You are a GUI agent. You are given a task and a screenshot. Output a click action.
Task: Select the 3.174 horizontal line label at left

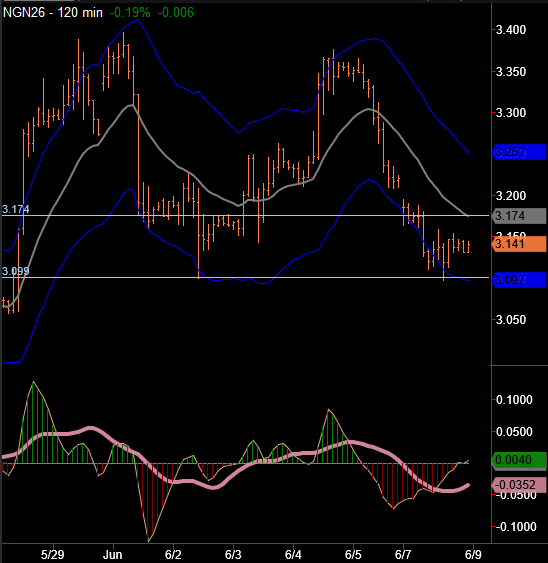coord(16,209)
